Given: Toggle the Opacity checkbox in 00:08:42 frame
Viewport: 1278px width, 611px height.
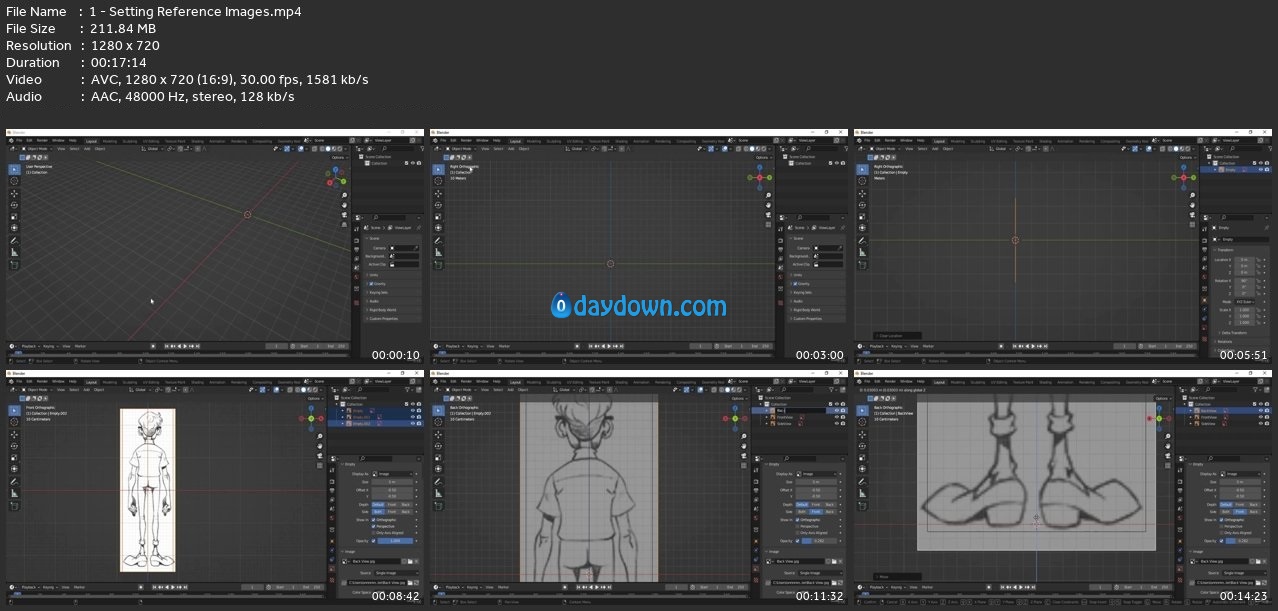Looking at the screenshot, I should click(373, 541).
